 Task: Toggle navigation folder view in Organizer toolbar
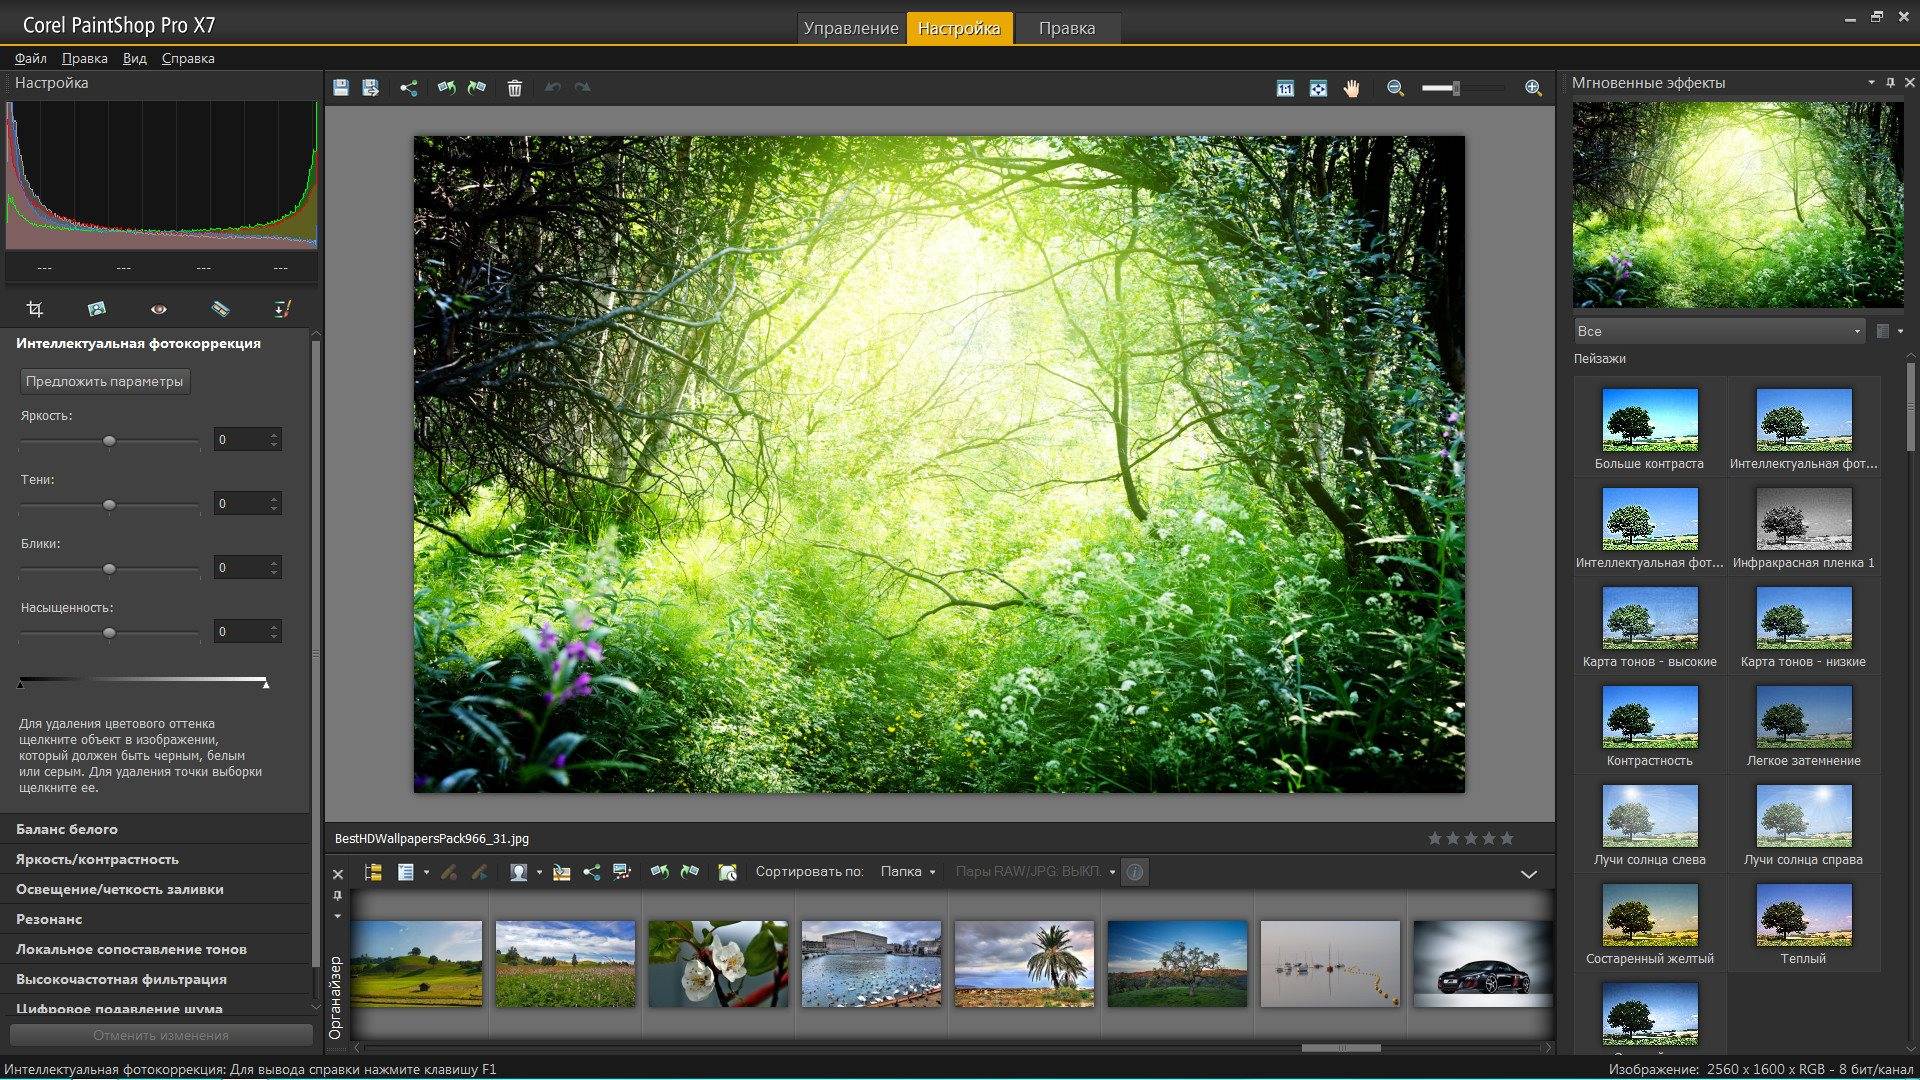point(373,872)
